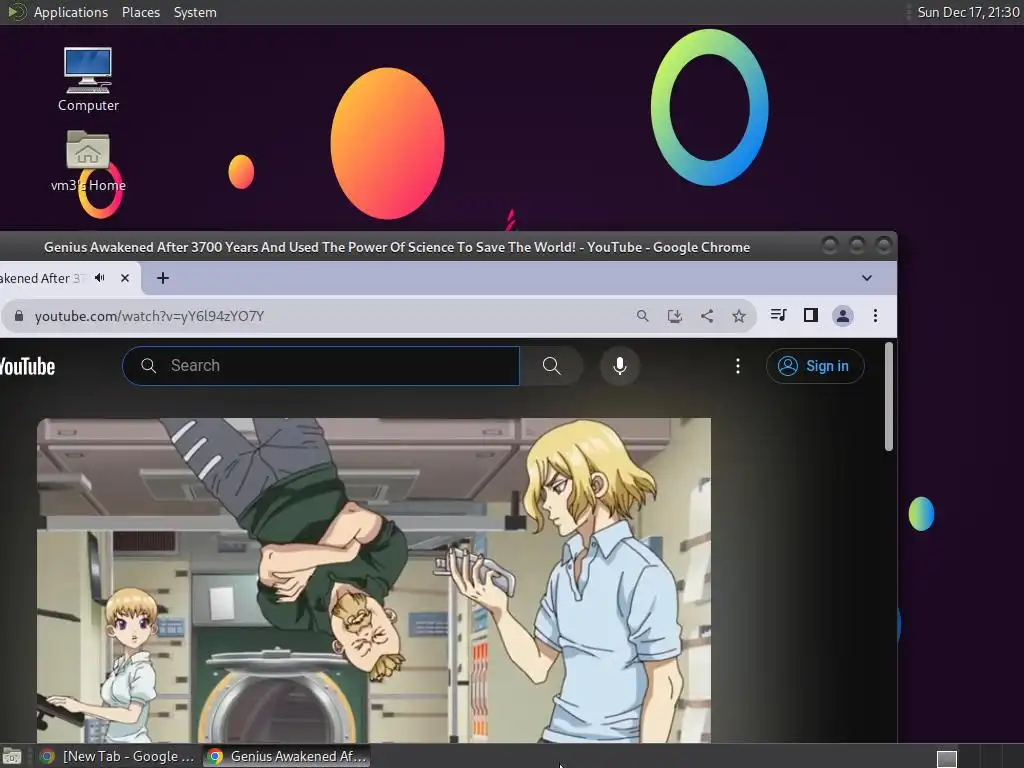Open a new Chrome tab
Viewport: 1024px width, 768px height.
(163, 278)
